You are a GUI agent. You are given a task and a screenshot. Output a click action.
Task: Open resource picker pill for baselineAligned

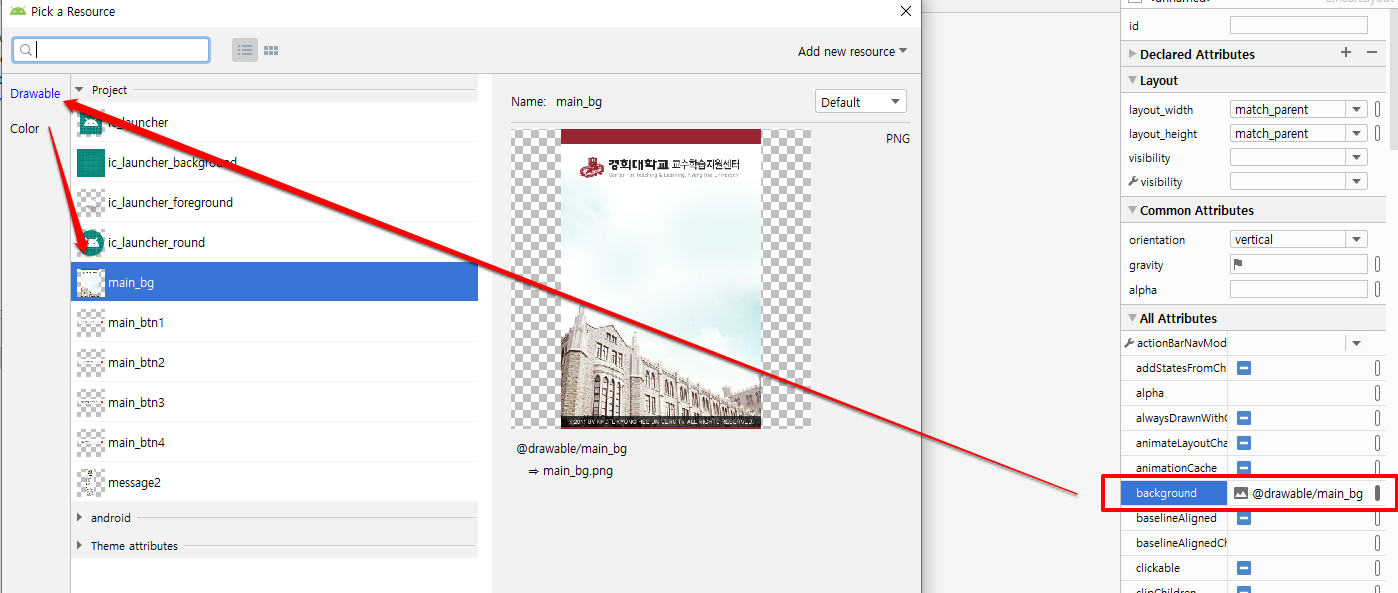(x=1378, y=518)
